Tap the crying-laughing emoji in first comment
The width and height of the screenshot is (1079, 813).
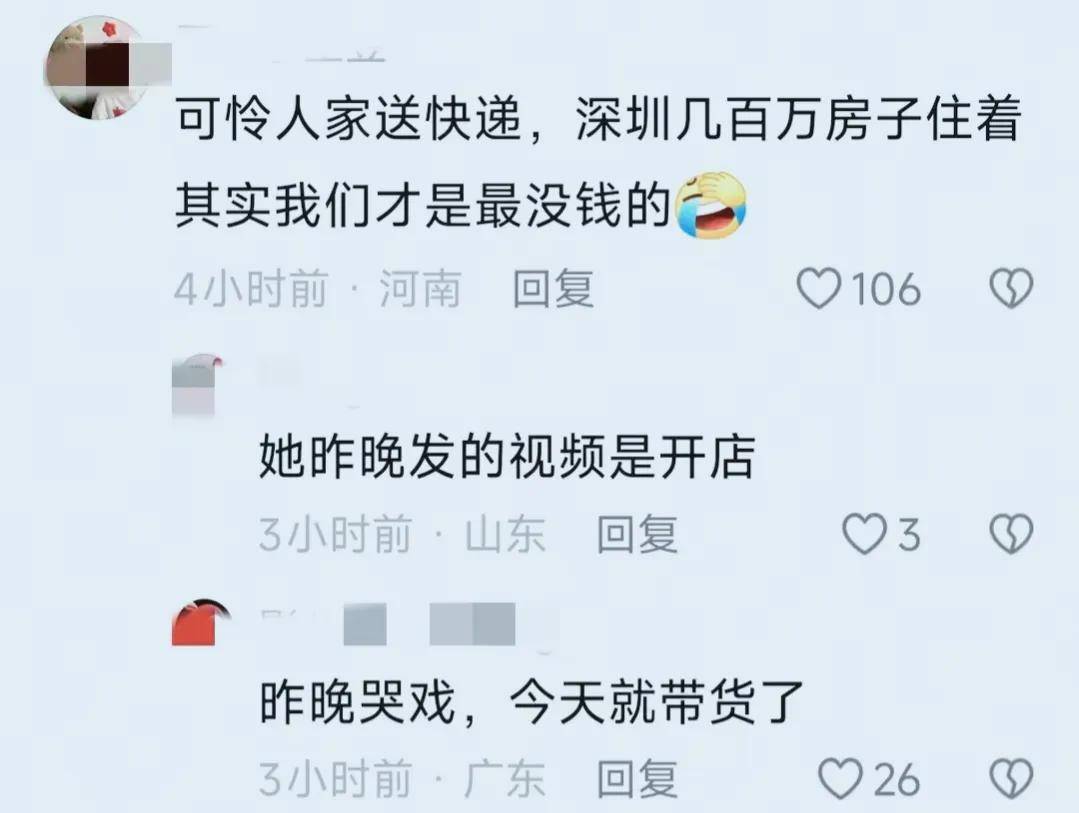pos(712,205)
